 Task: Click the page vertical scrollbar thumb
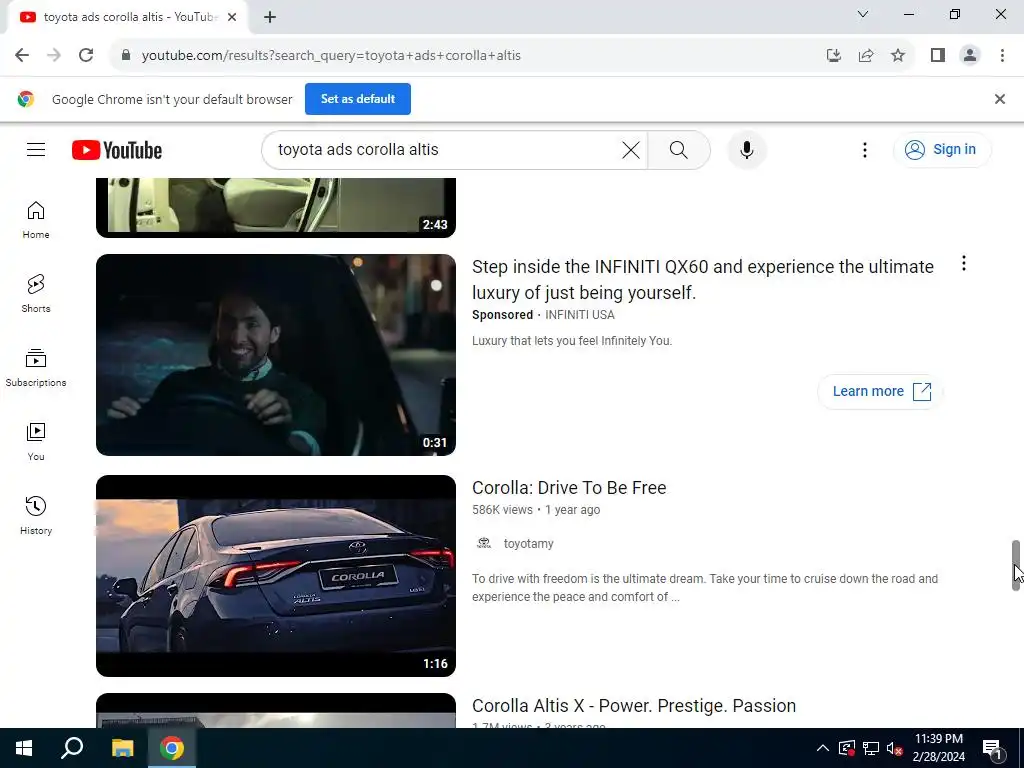coord(1016,565)
